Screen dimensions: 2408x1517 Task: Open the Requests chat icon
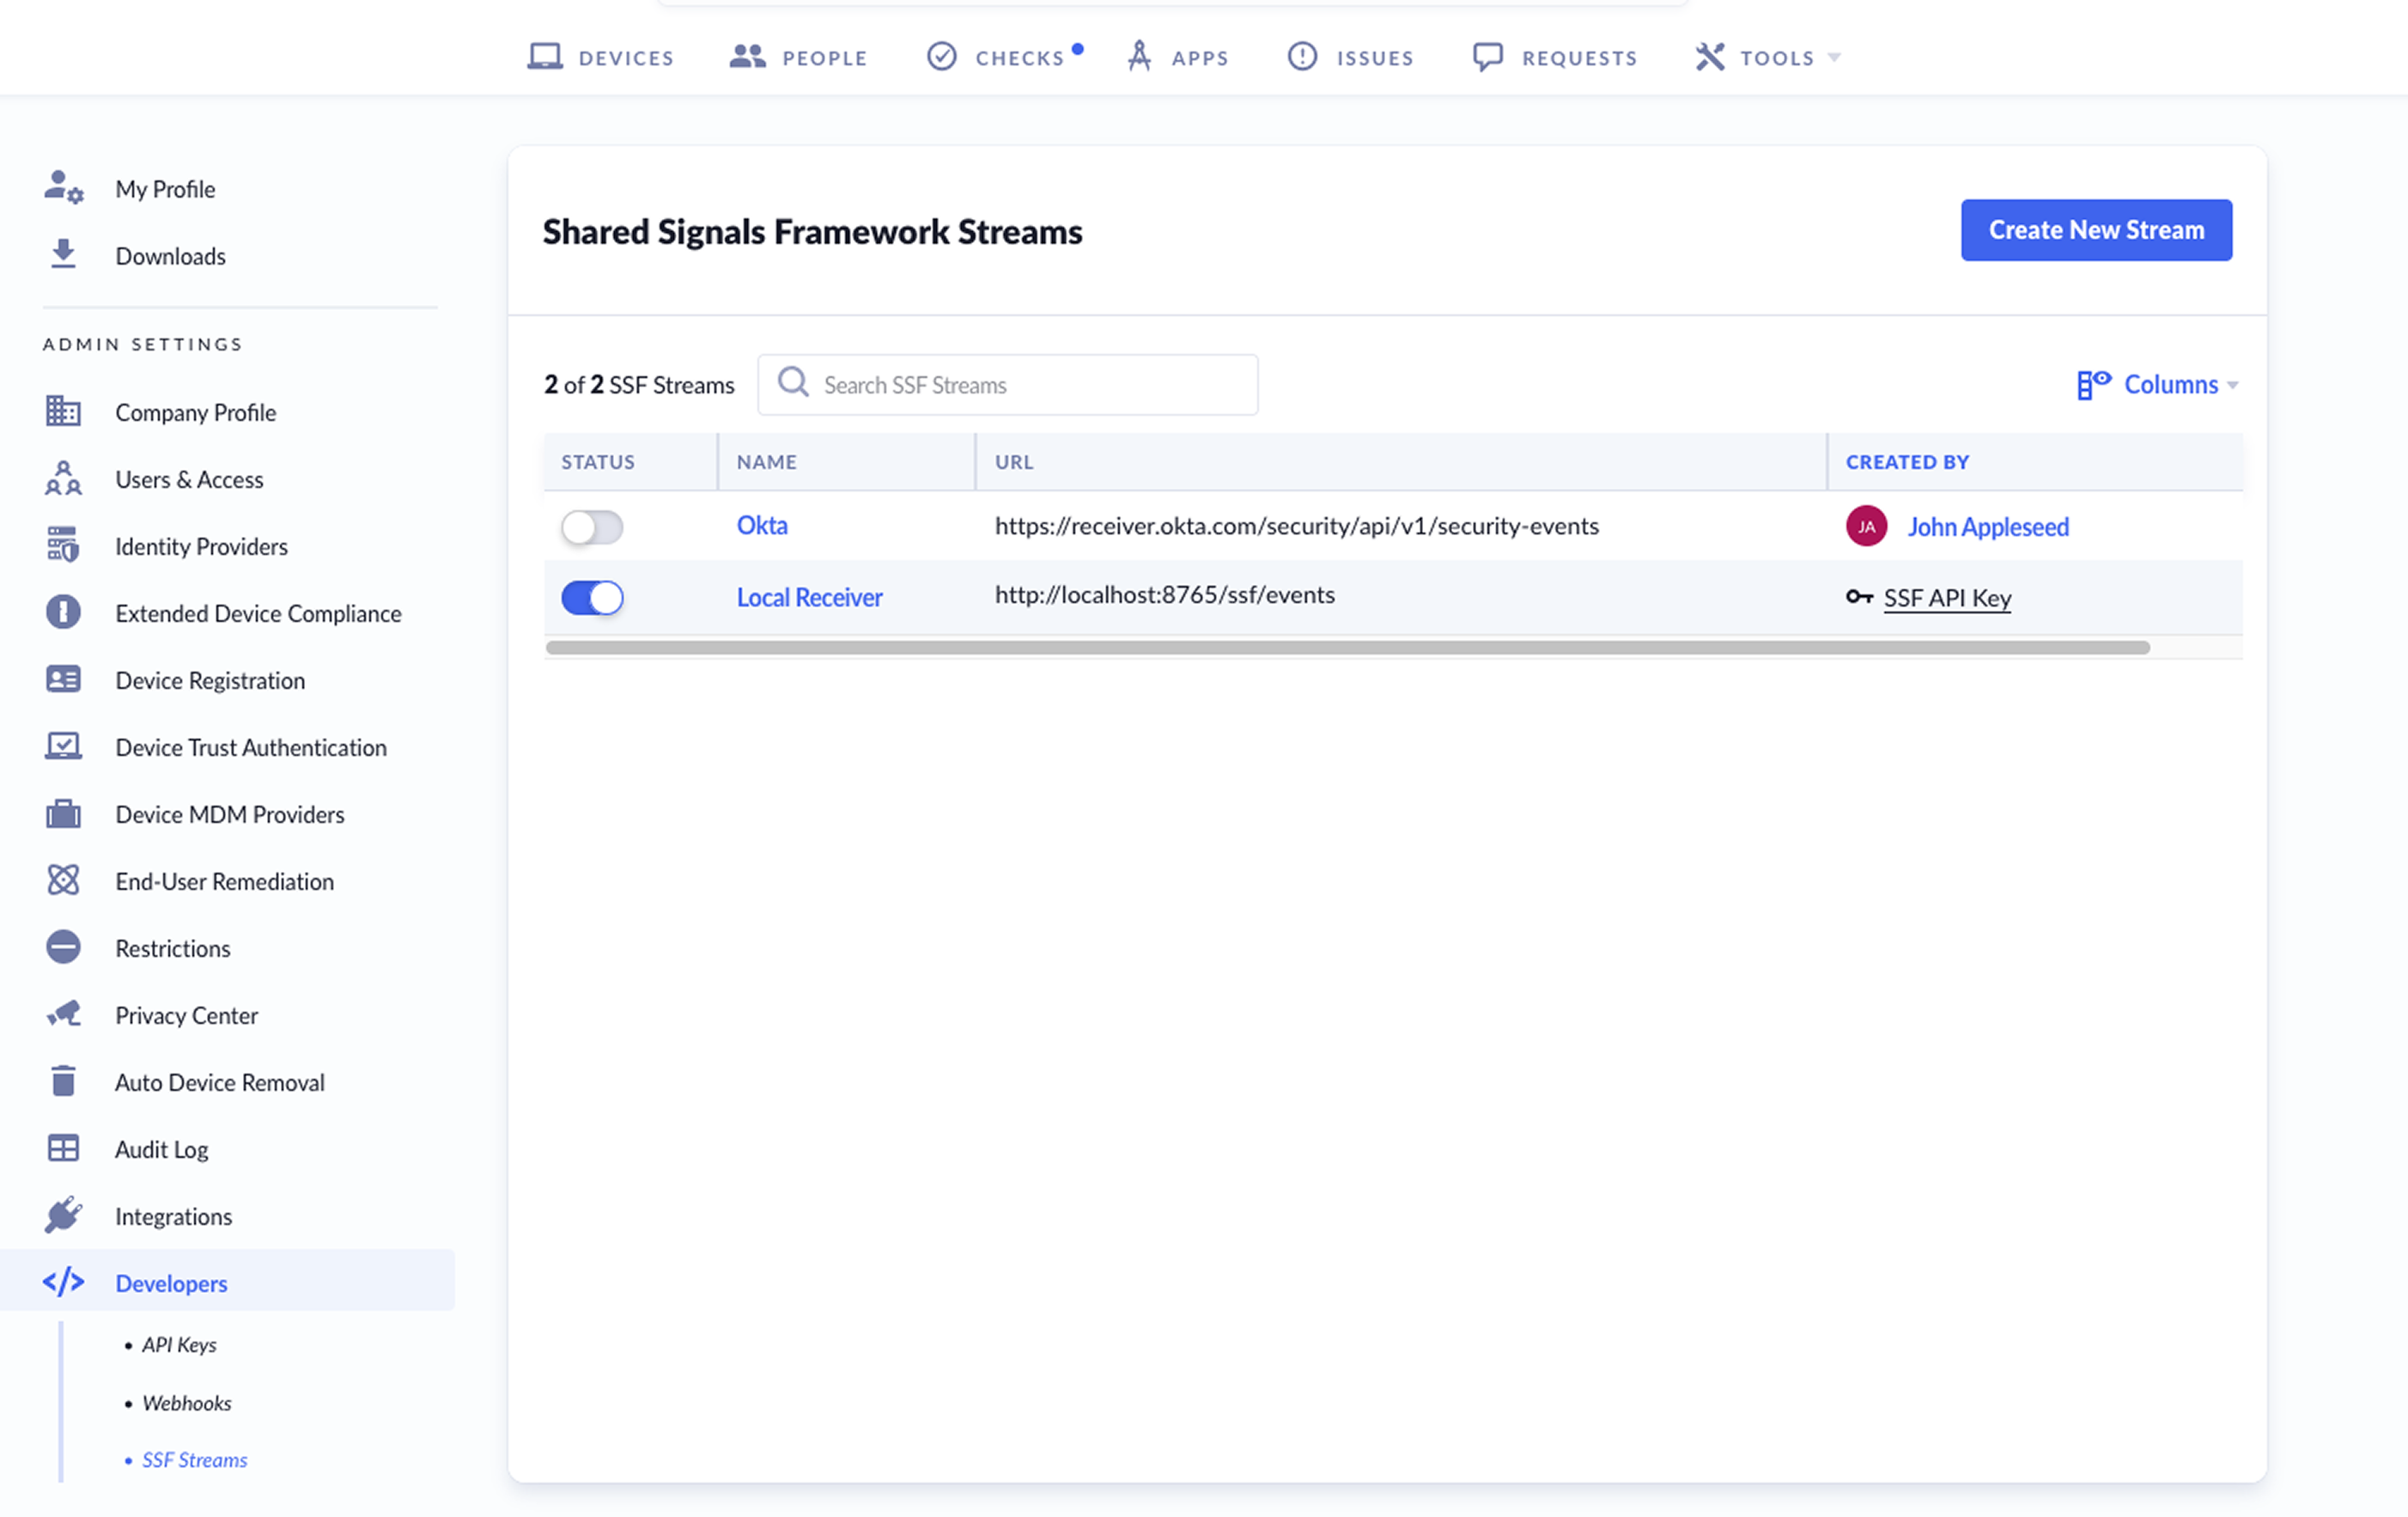click(x=1488, y=57)
